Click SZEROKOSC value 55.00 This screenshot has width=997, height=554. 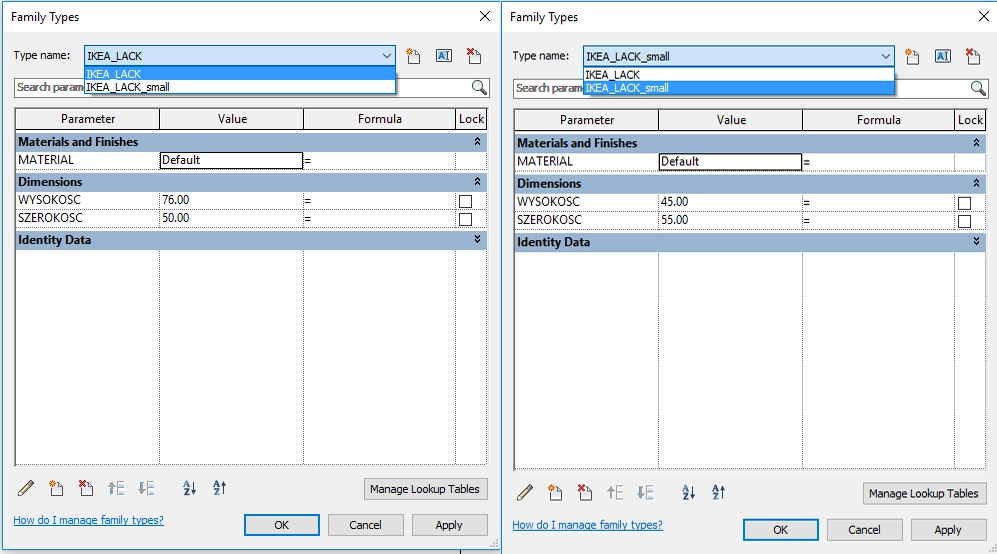click(731, 219)
